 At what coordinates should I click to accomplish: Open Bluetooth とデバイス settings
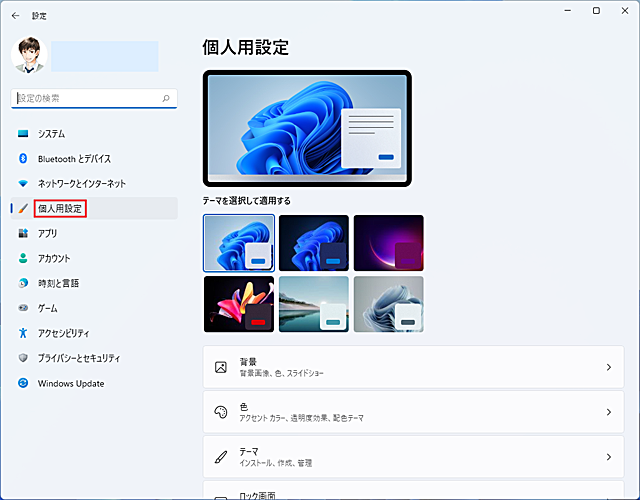pyautogui.click(x=94, y=158)
